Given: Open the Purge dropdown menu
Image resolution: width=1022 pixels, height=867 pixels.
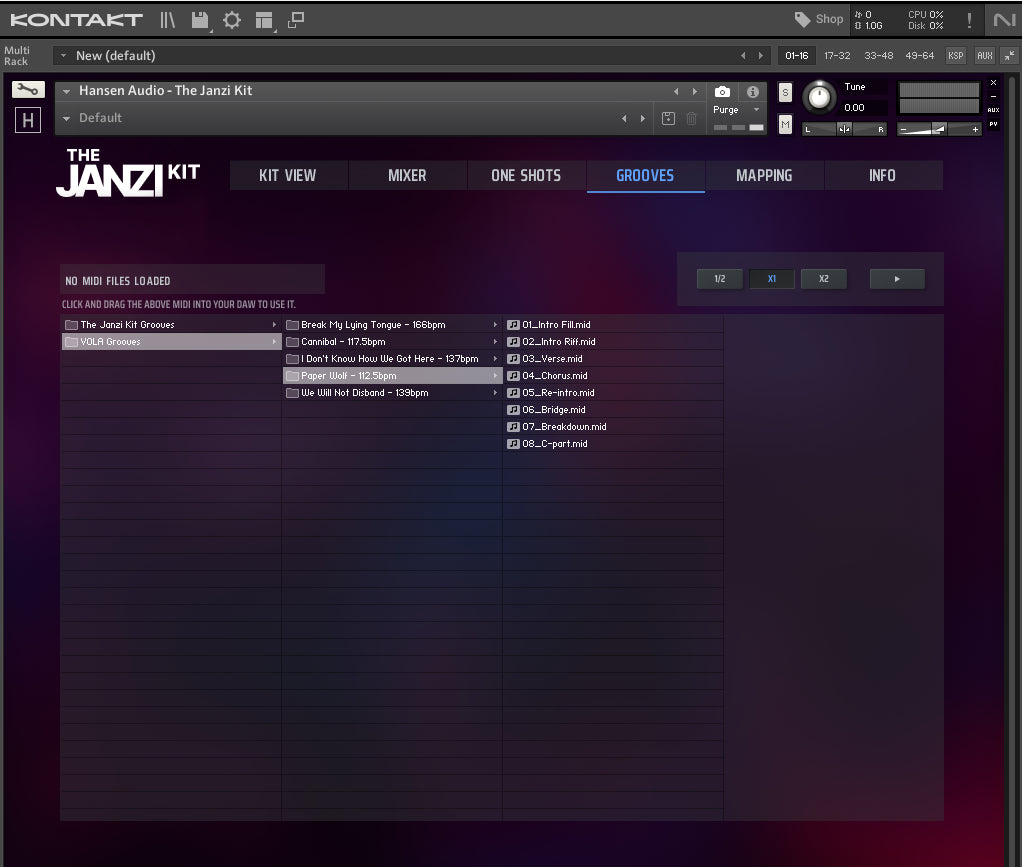Looking at the screenshot, I should 737,110.
